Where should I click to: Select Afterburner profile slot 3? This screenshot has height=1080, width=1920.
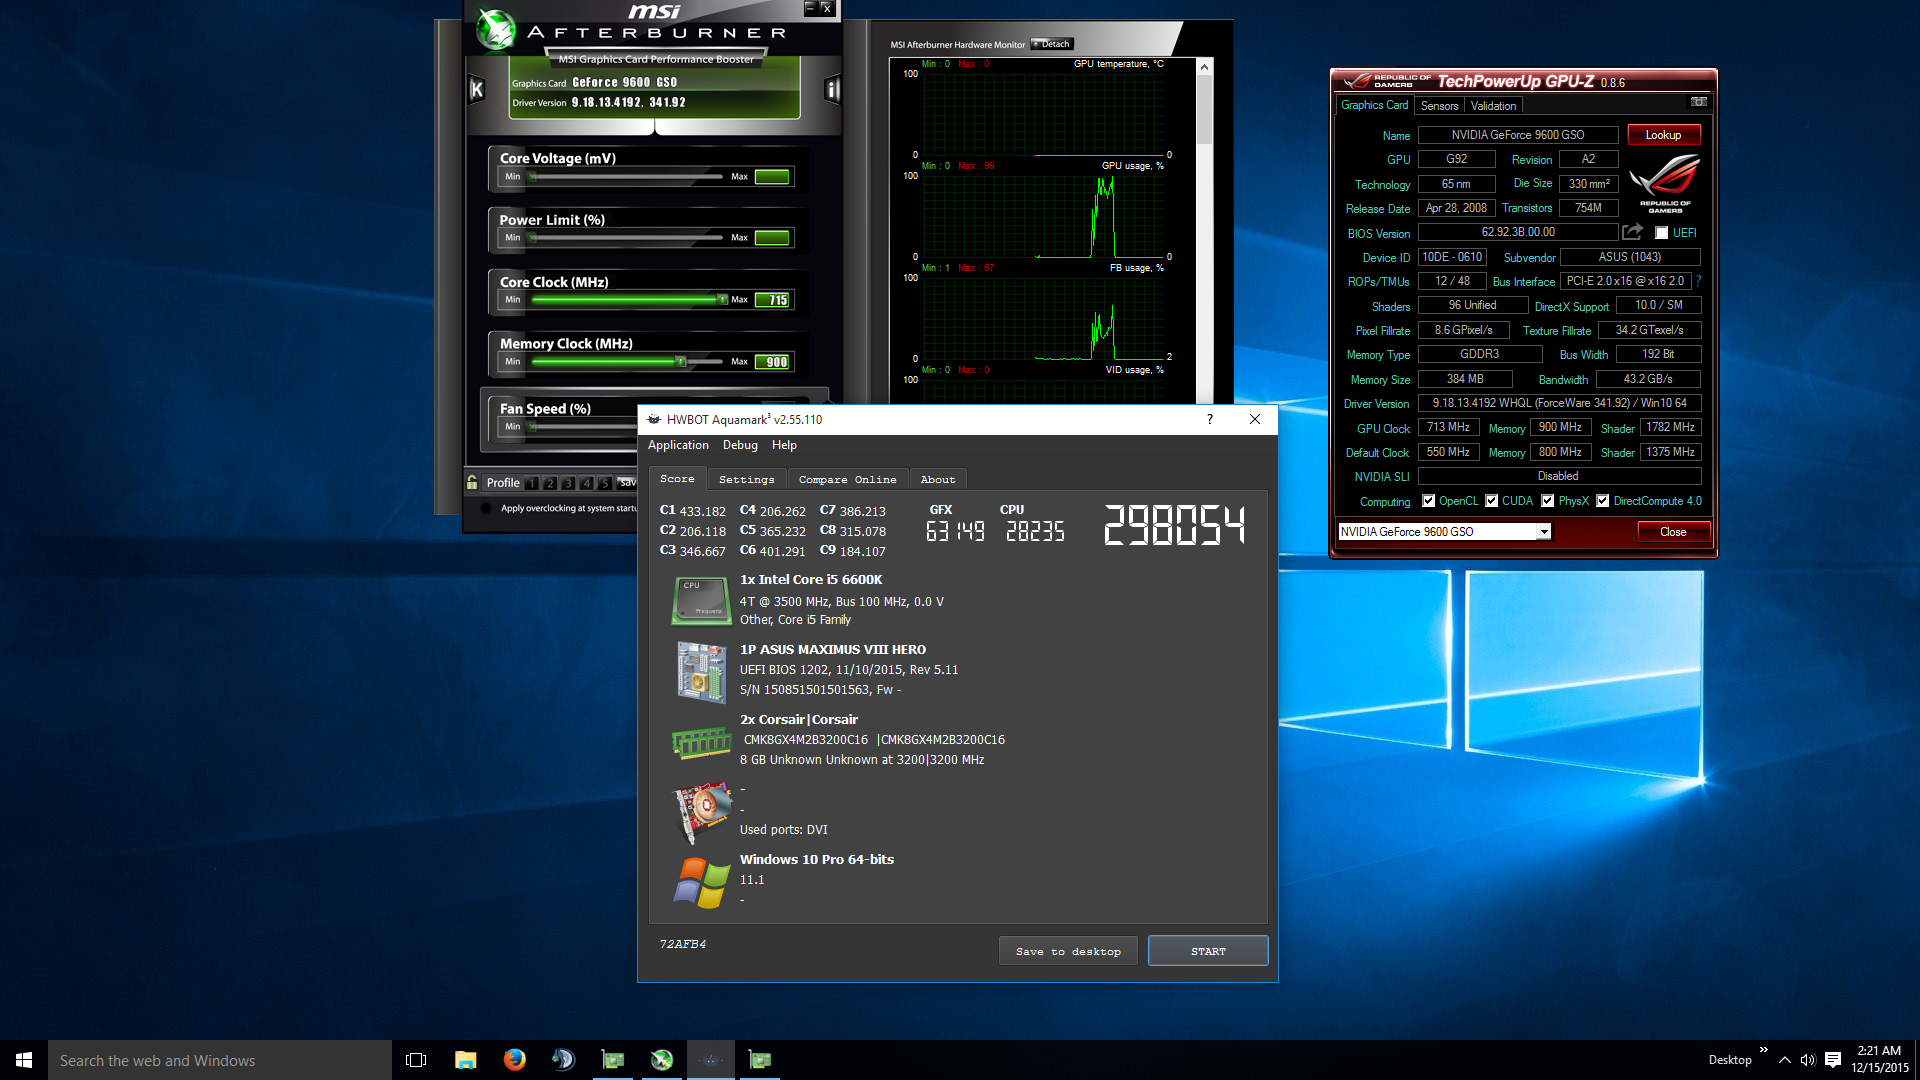coord(568,483)
